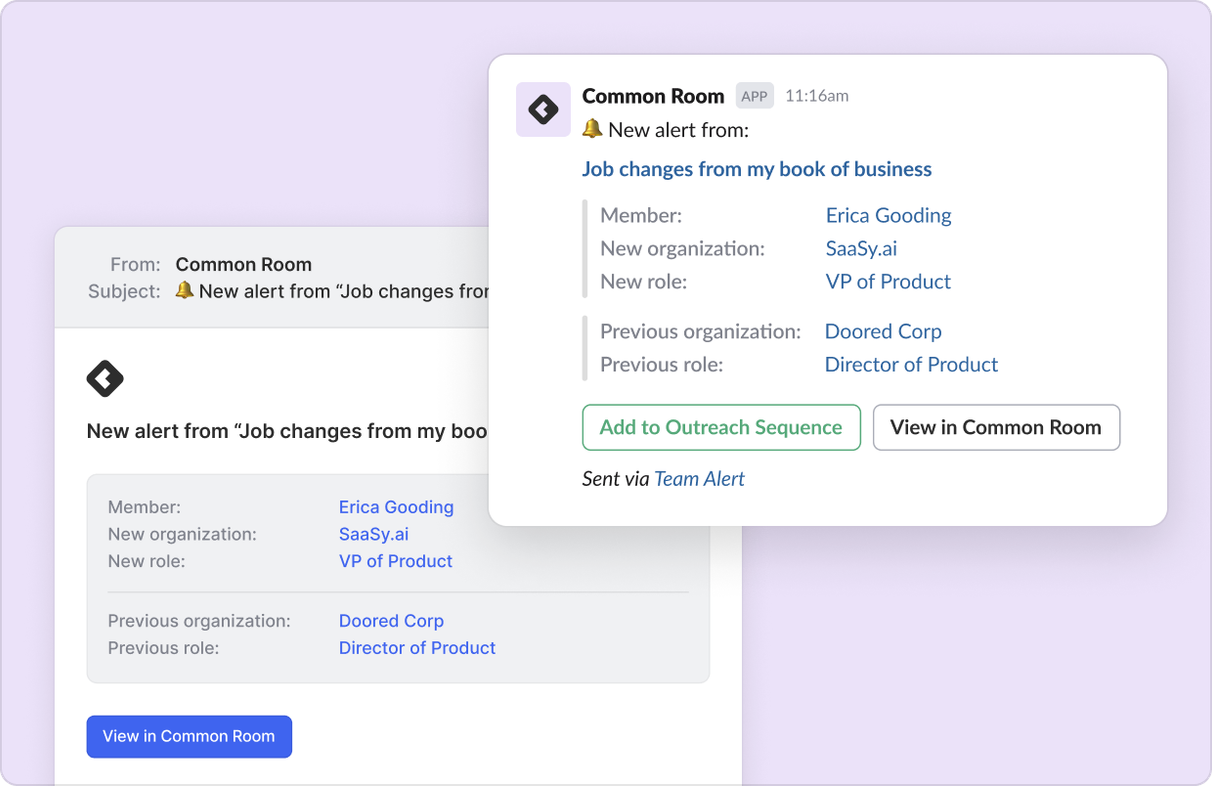Open Director of Product link in Slack message
The image size is (1212, 786).
coord(911,364)
